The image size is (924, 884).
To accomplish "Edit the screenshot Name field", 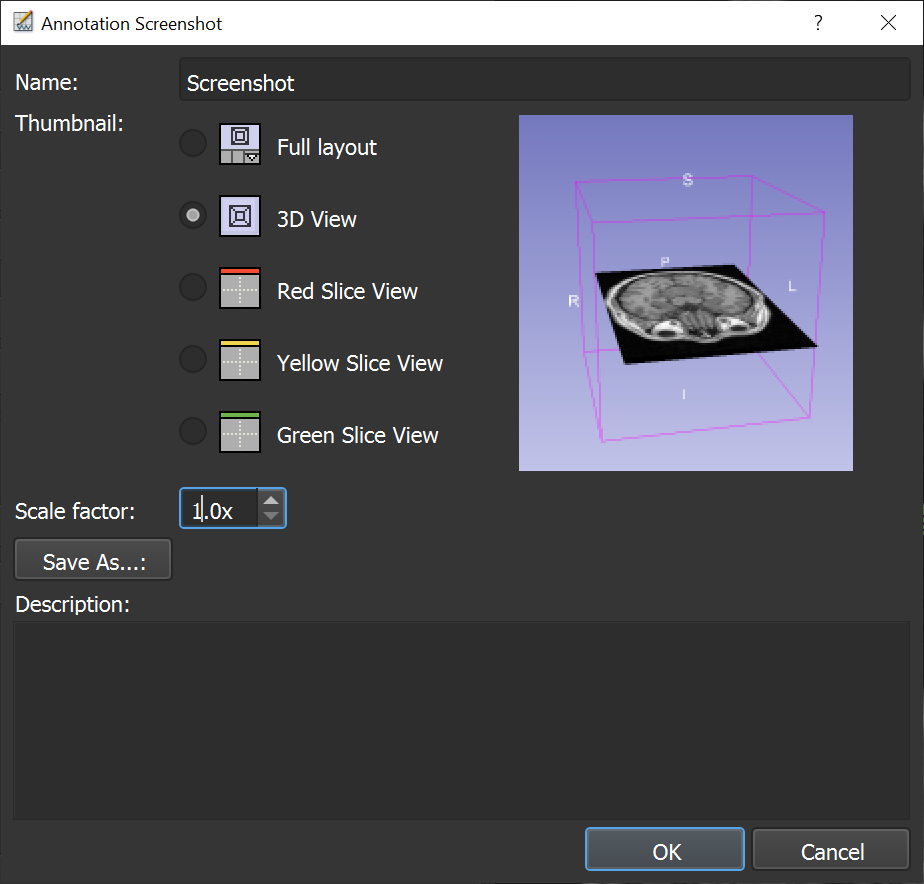I will point(544,82).
